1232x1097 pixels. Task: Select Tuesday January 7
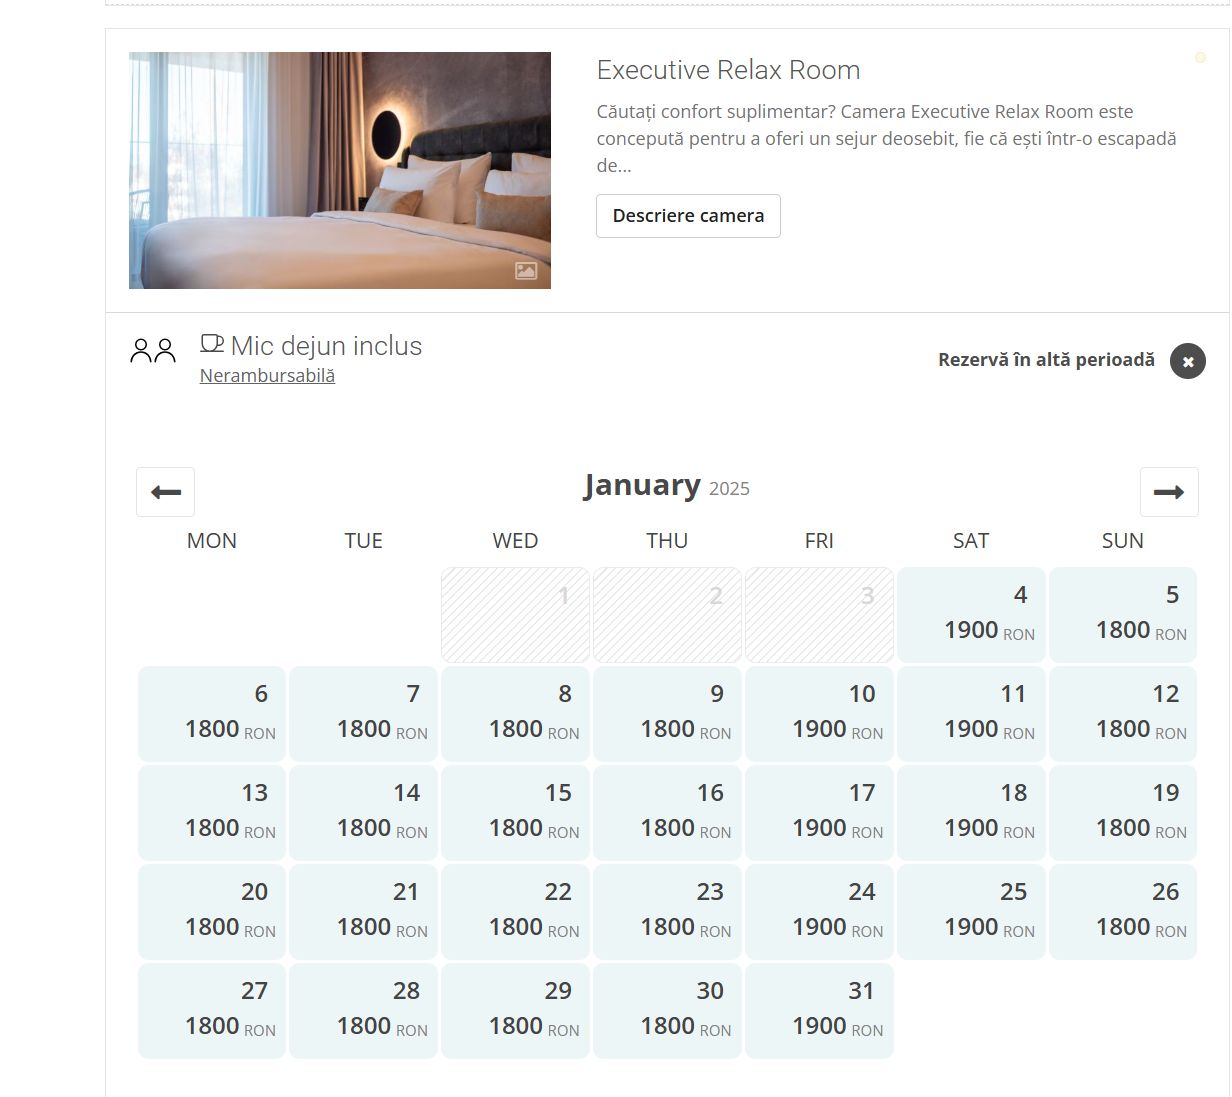(x=364, y=713)
